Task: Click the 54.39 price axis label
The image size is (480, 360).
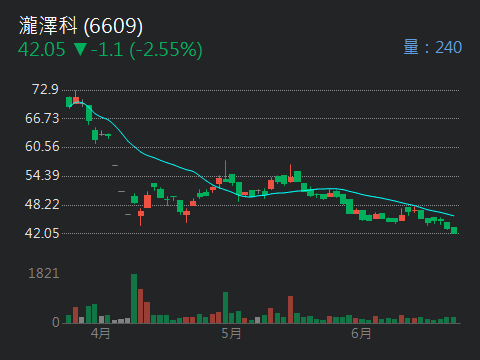Action: coord(42,175)
